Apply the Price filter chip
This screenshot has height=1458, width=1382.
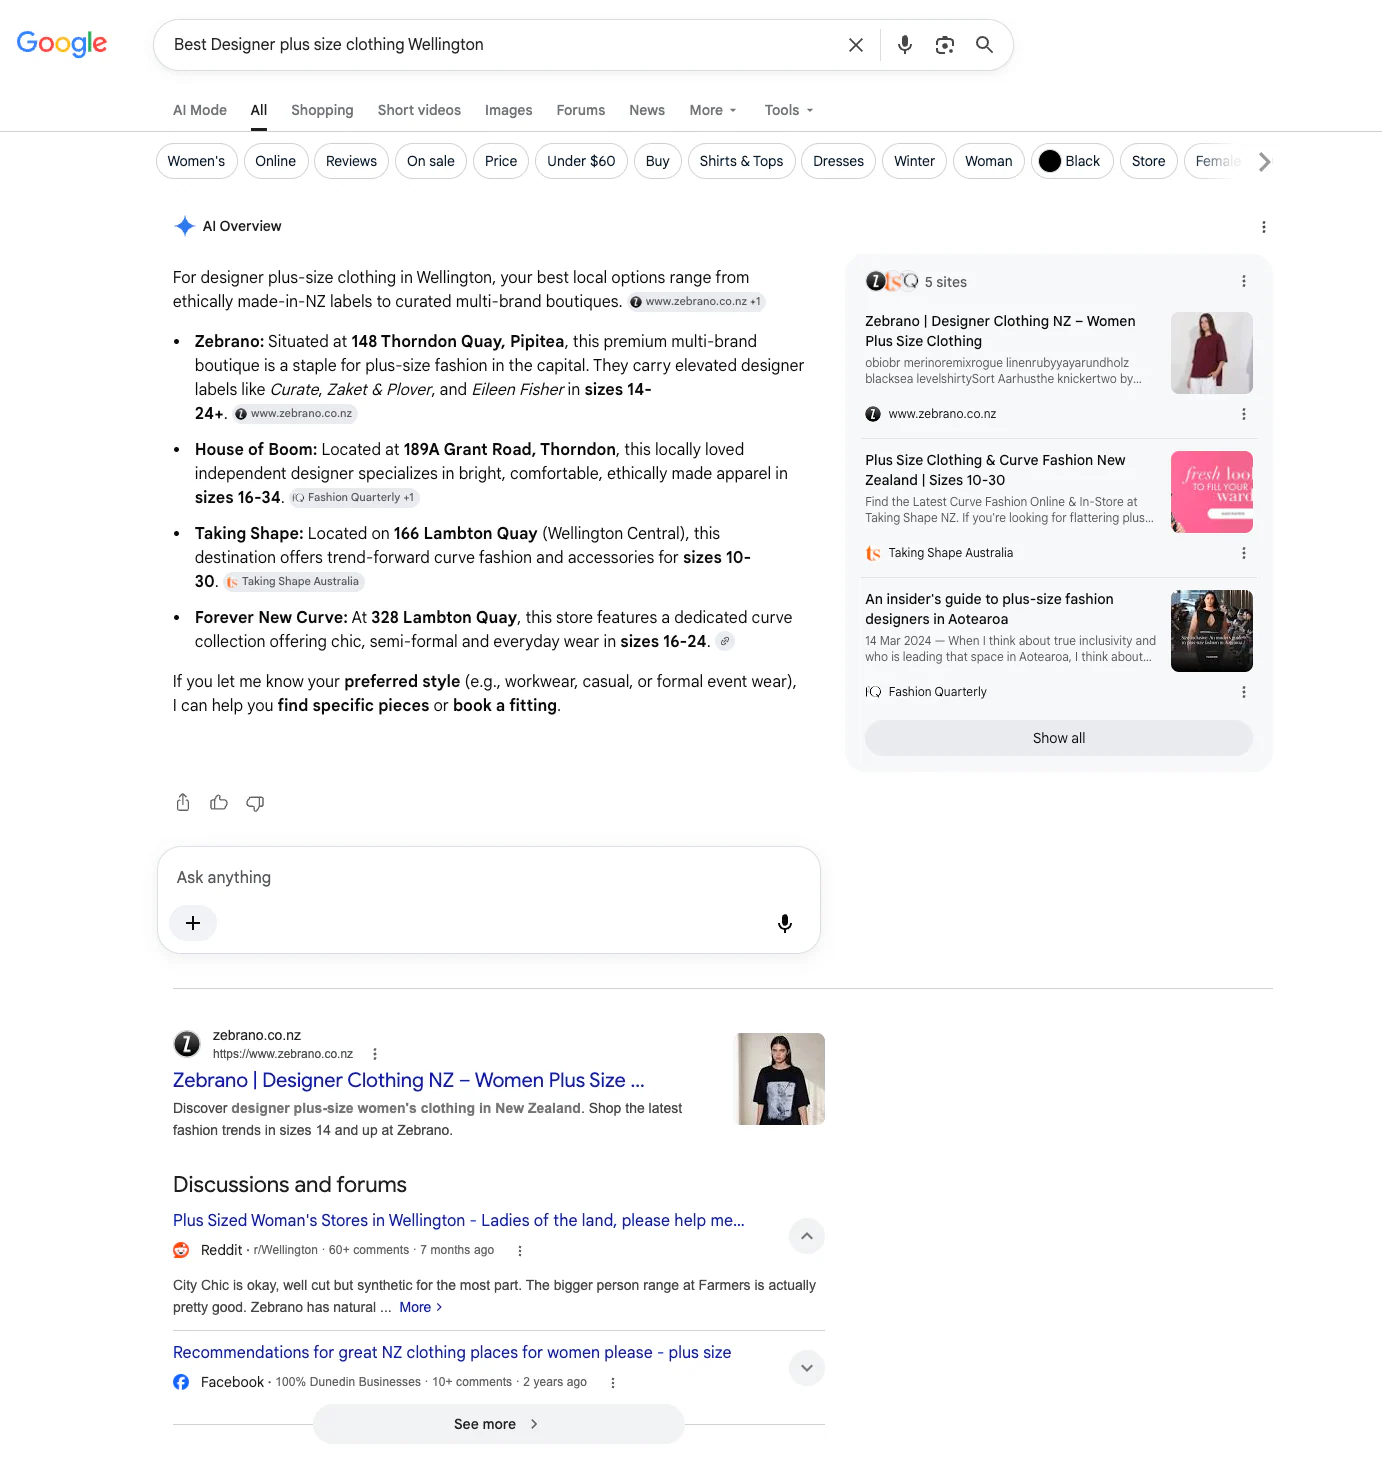[x=501, y=161]
